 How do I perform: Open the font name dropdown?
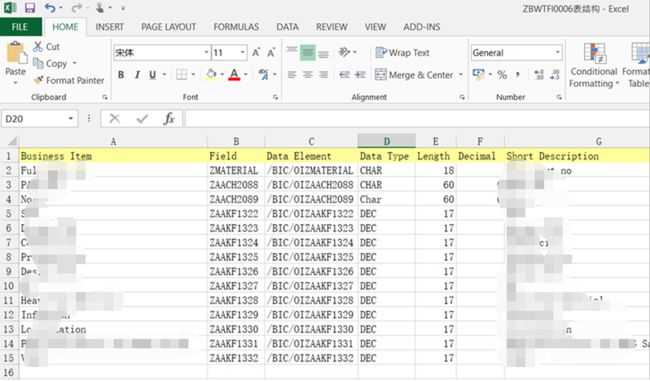tap(206, 53)
